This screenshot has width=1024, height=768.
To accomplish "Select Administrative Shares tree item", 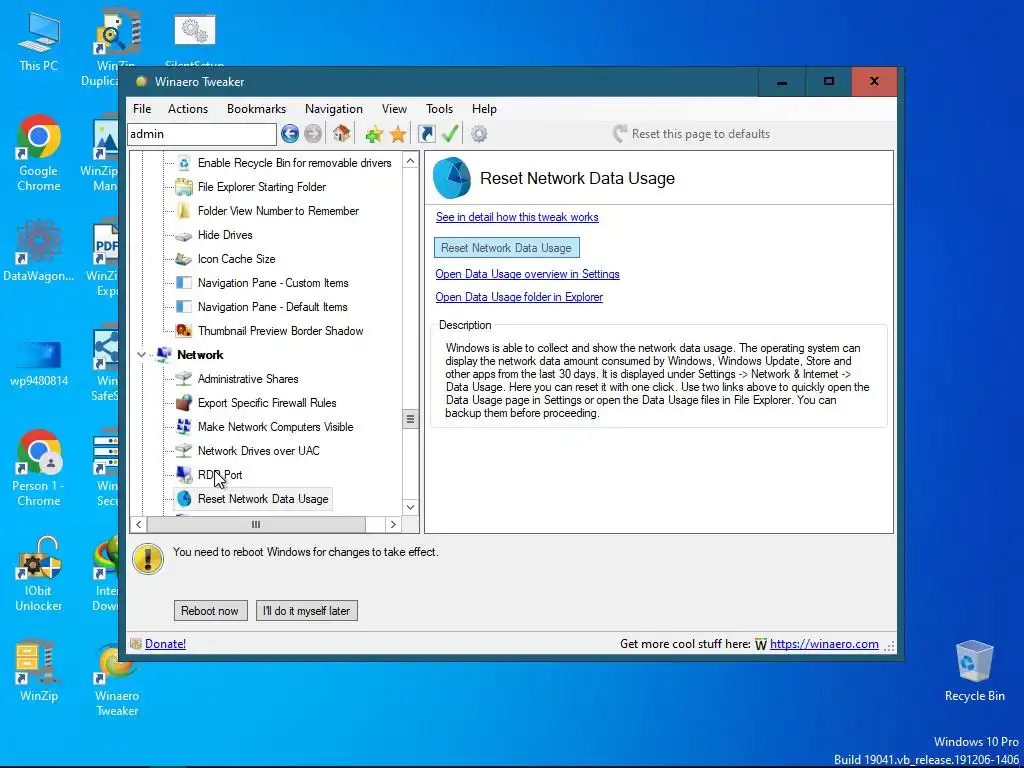I will click(248, 379).
